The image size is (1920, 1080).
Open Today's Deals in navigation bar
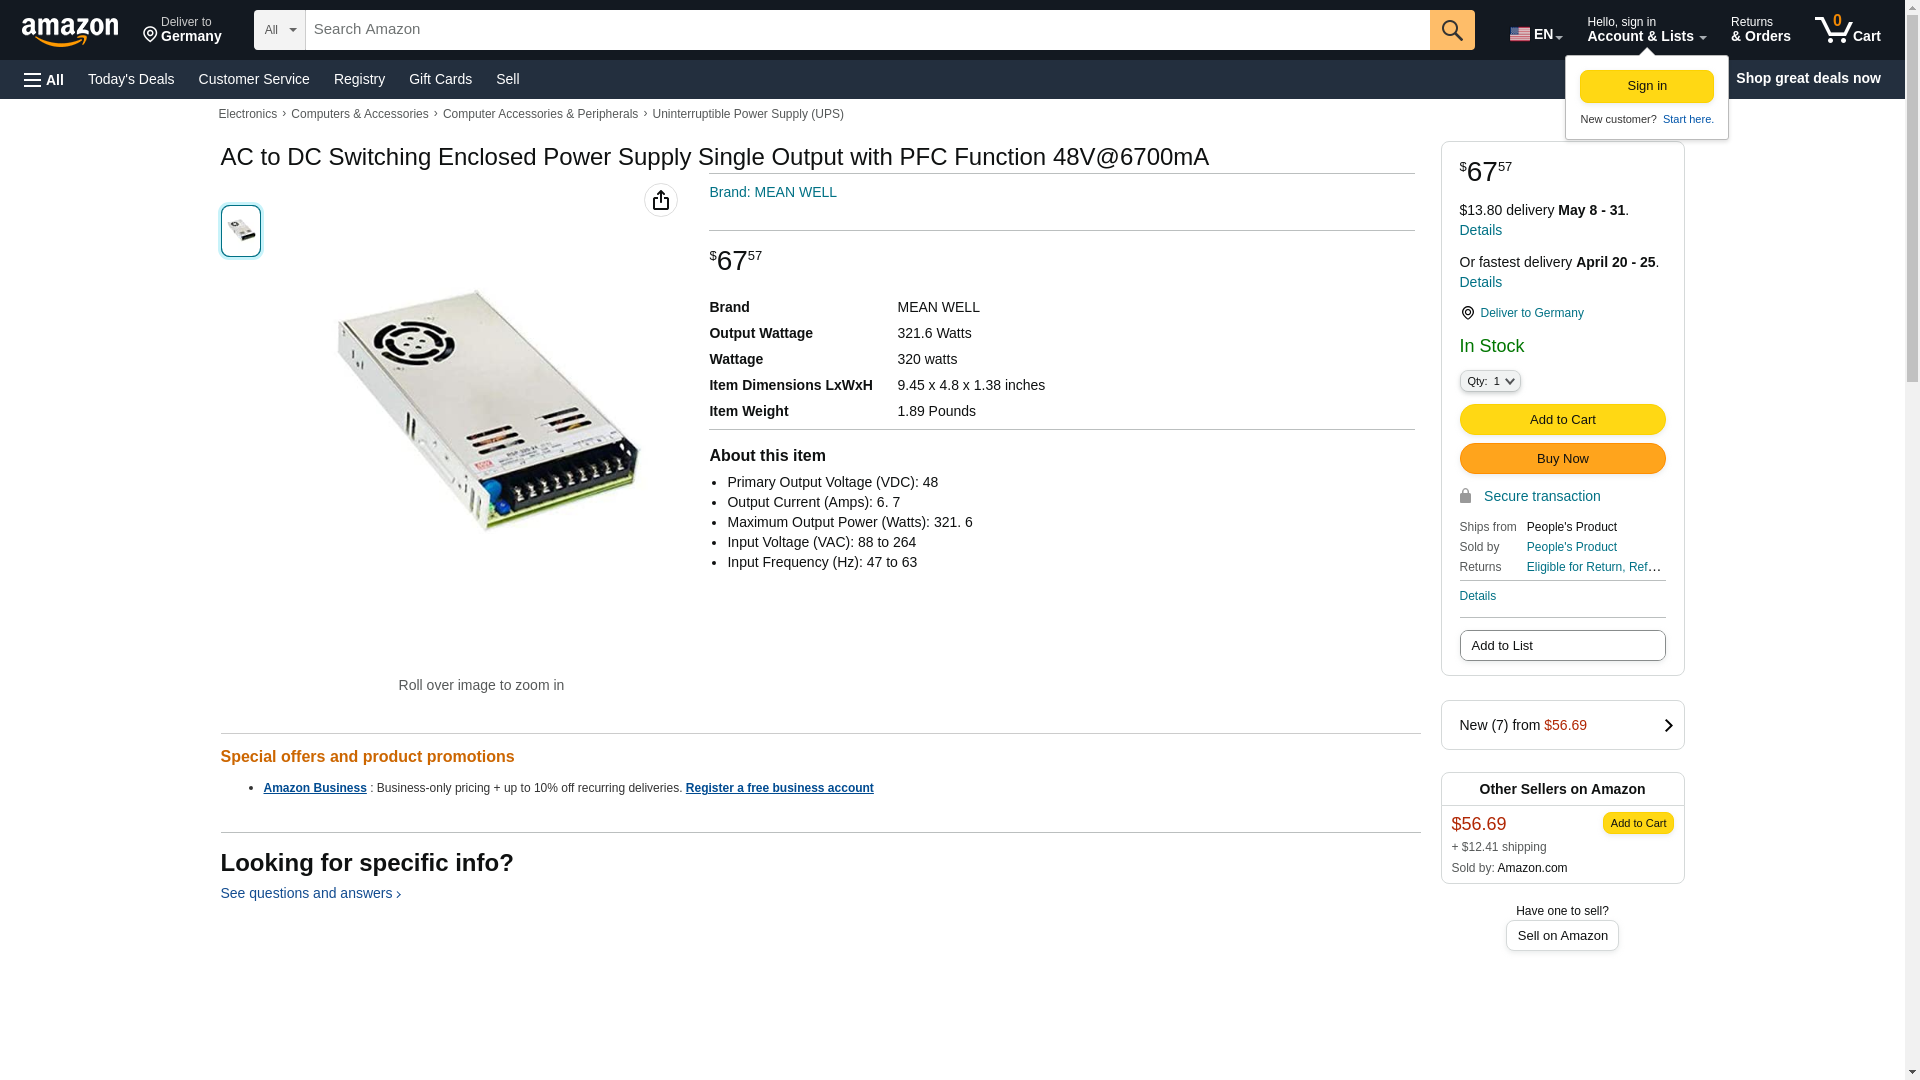(x=131, y=79)
